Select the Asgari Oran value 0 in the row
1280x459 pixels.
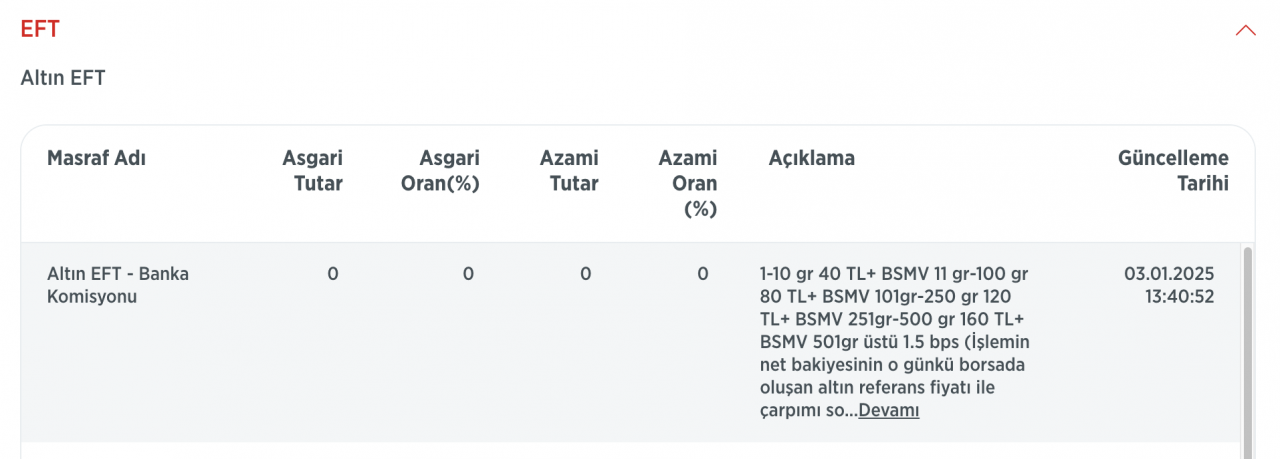click(x=468, y=274)
